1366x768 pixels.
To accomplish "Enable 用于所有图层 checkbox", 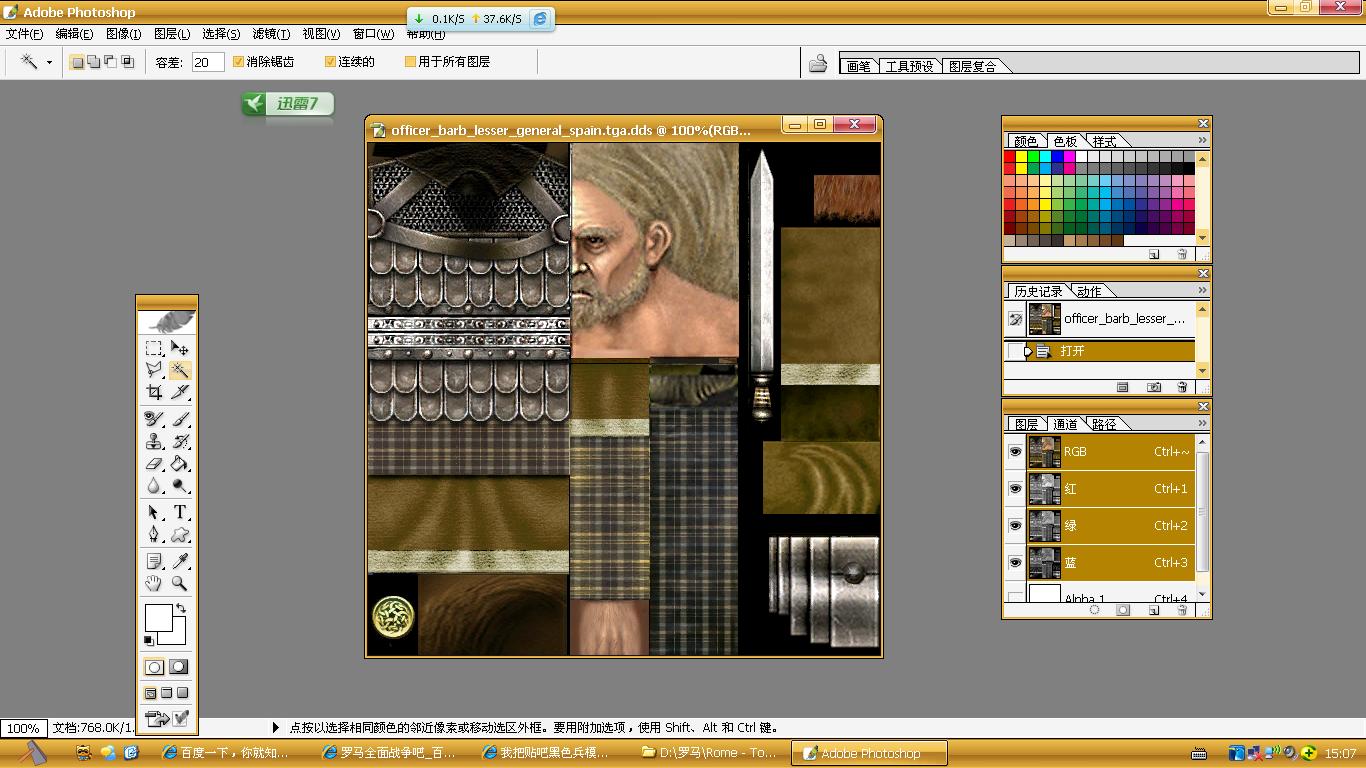I will click(x=410, y=62).
